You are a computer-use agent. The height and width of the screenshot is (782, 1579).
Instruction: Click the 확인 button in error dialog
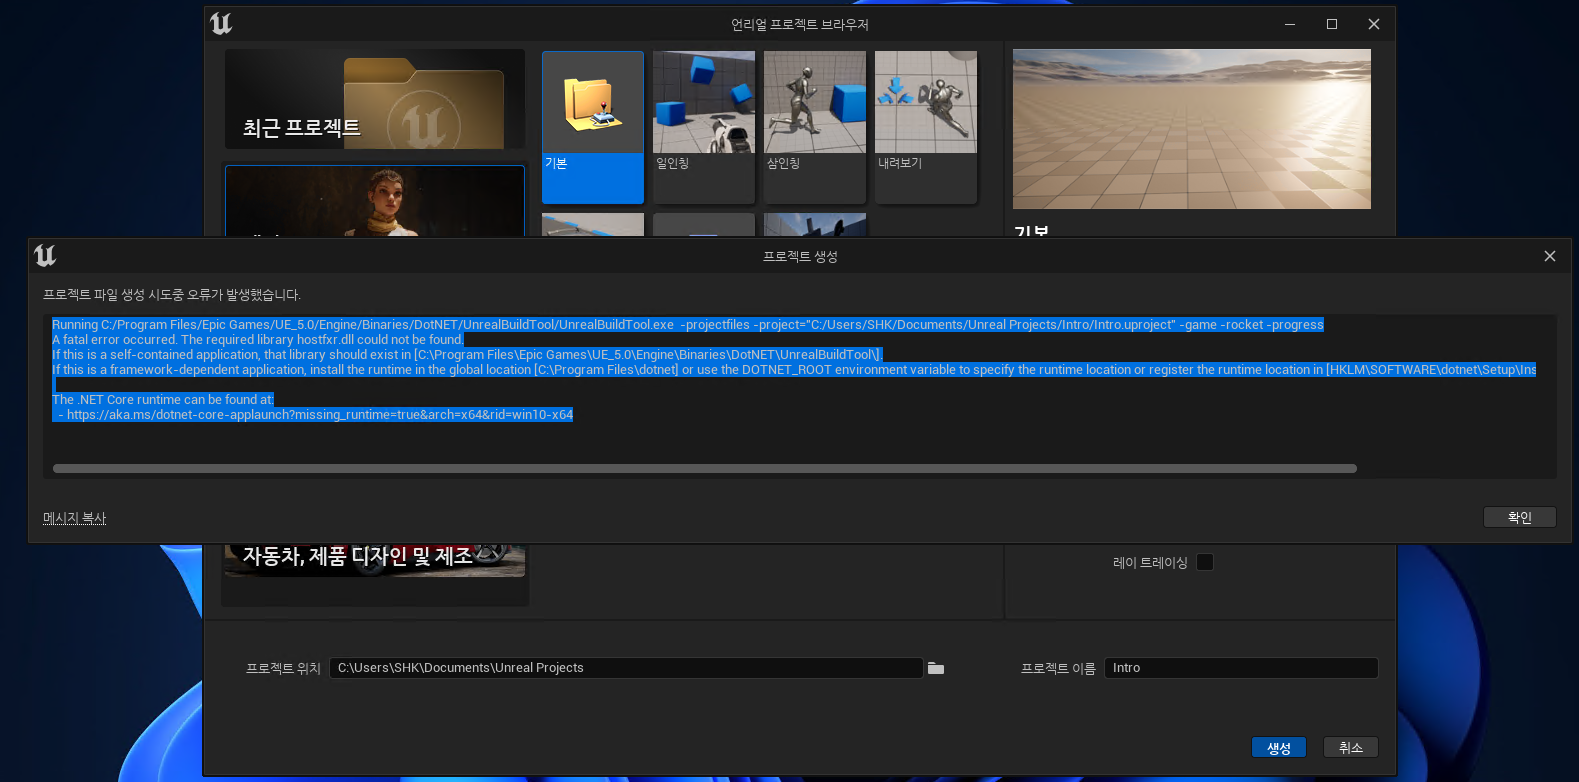pyautogui.click(x=1519, y=517)
